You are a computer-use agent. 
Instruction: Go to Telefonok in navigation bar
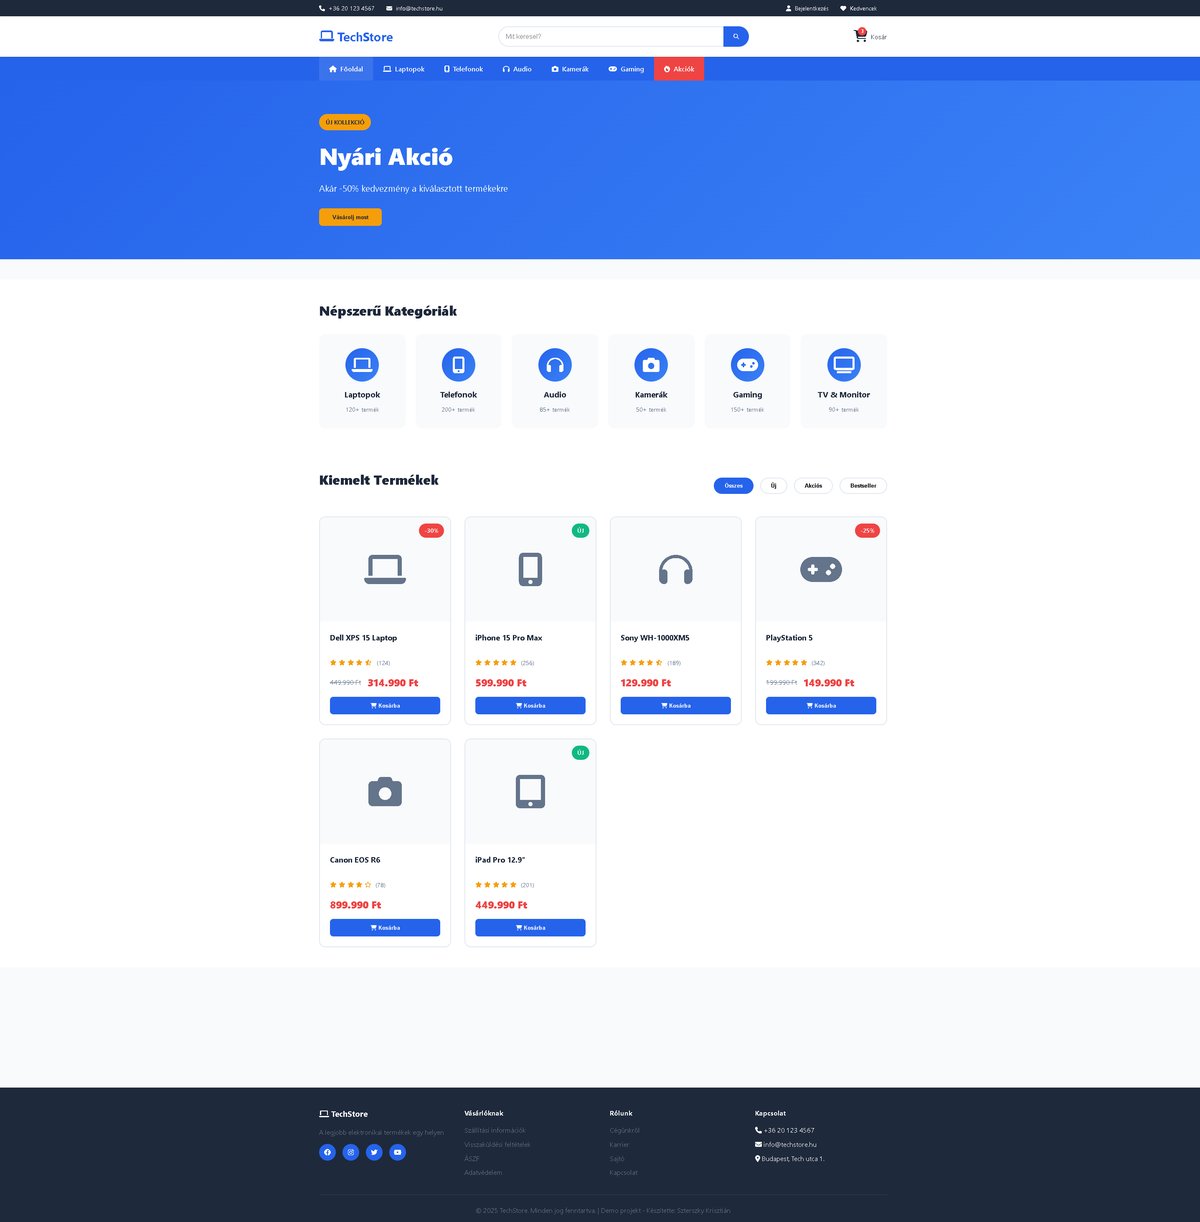click(x=463, y=69)
